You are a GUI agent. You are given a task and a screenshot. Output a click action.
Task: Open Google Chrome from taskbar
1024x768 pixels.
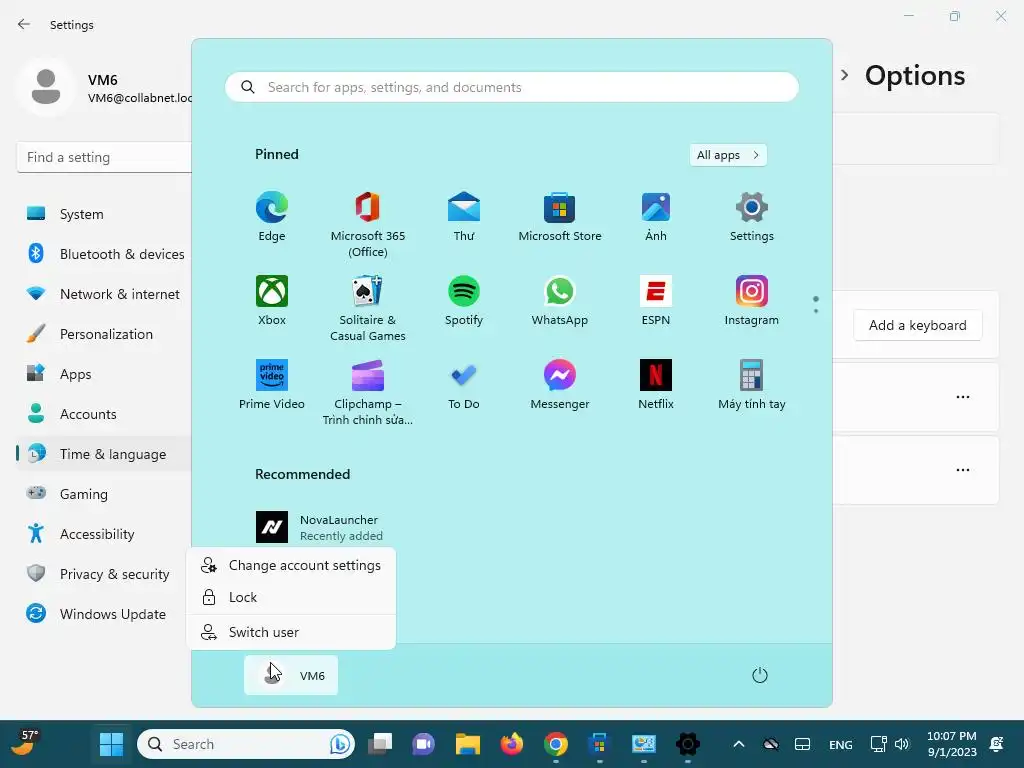tap(556, 744)
